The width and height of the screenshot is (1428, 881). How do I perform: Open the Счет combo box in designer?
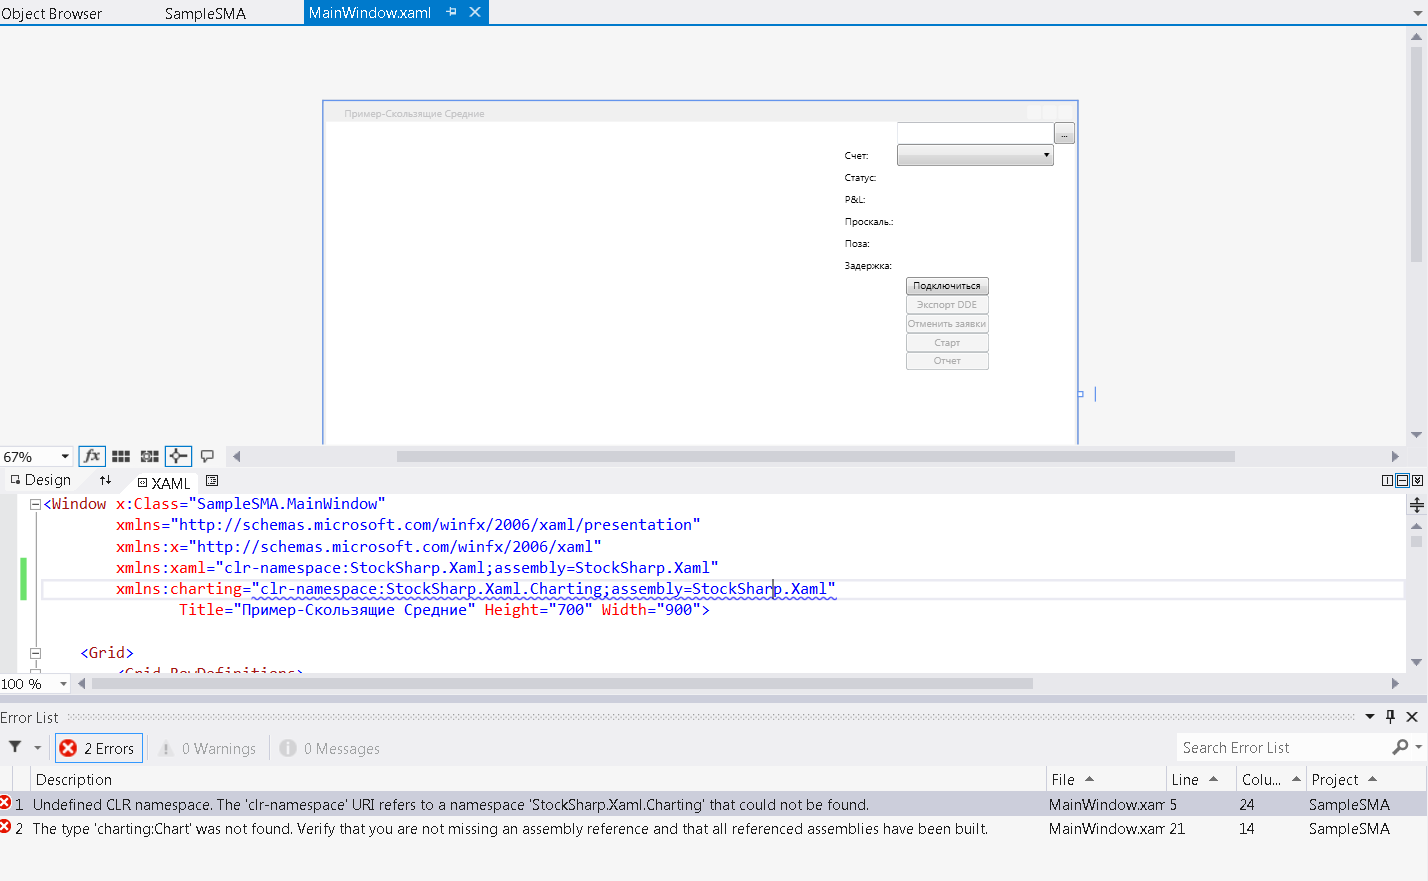tap(975, 155)
